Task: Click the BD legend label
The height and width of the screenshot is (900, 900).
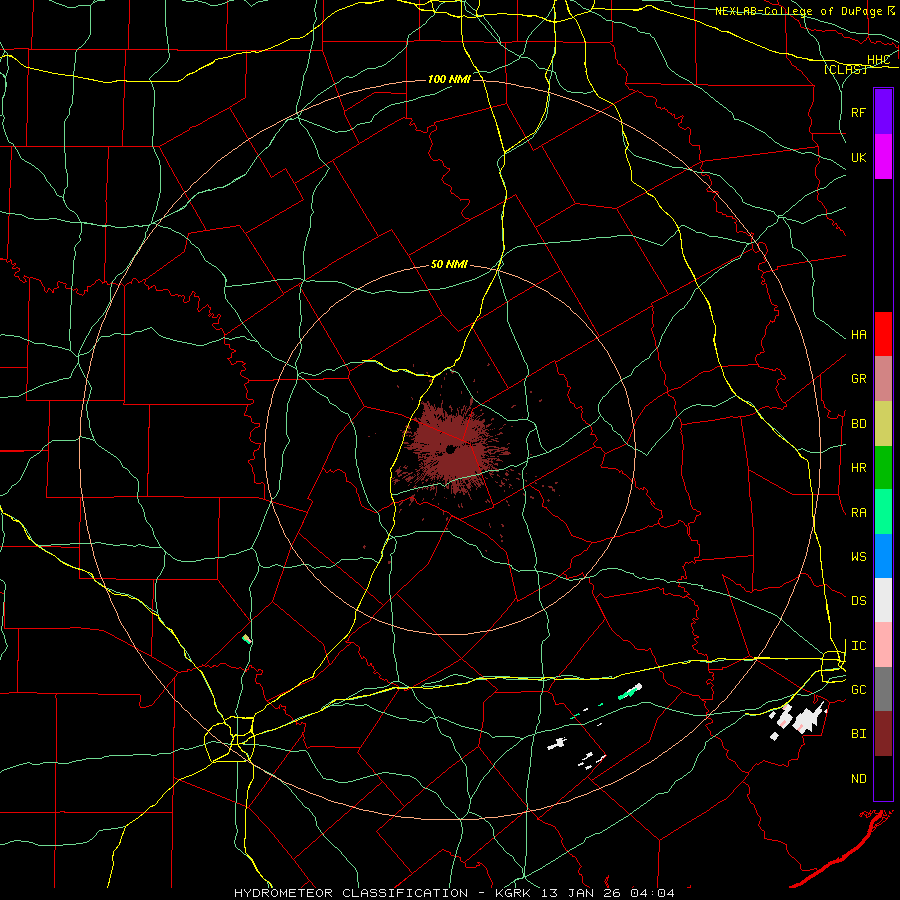Action: 858,423
